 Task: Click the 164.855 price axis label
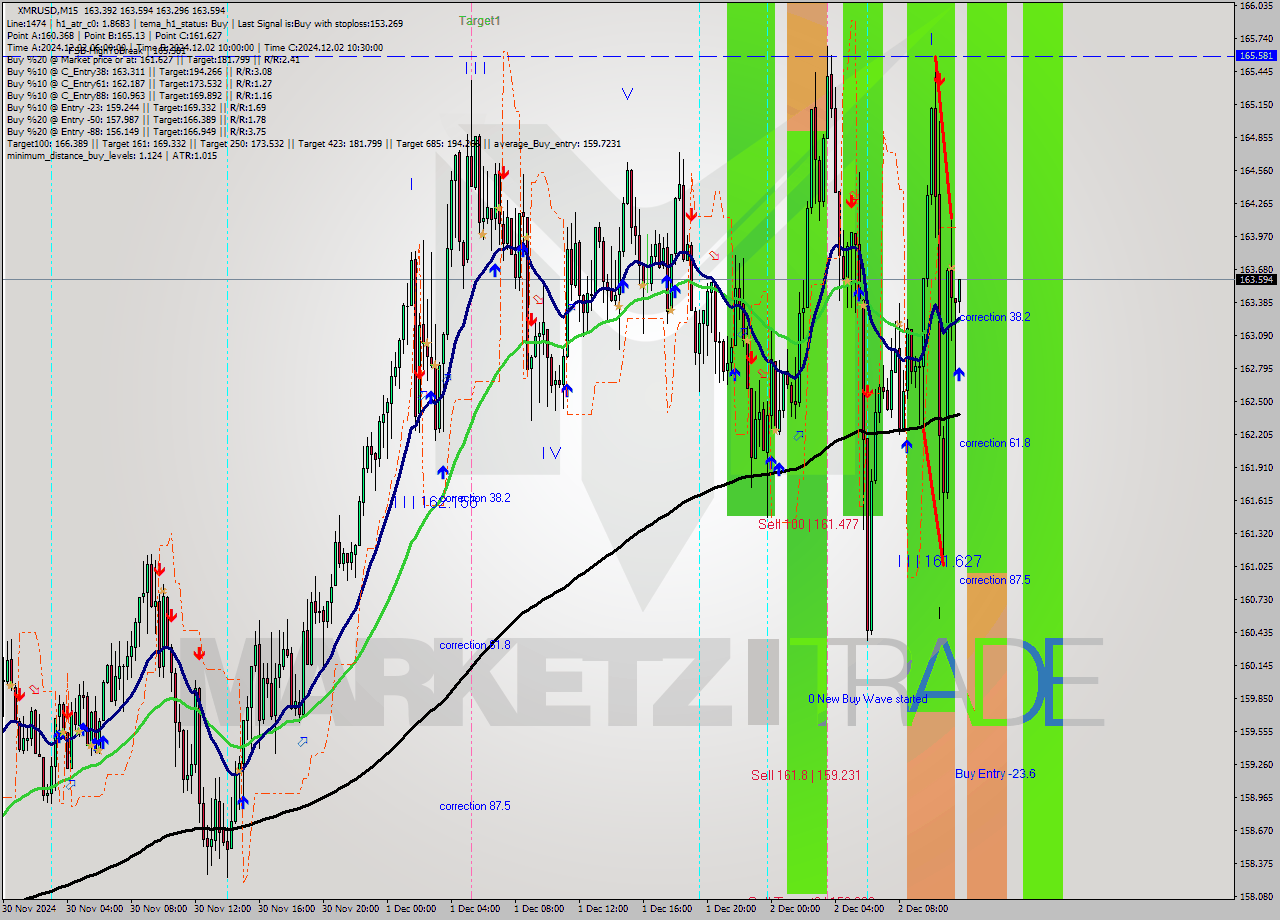point(1256,138)
